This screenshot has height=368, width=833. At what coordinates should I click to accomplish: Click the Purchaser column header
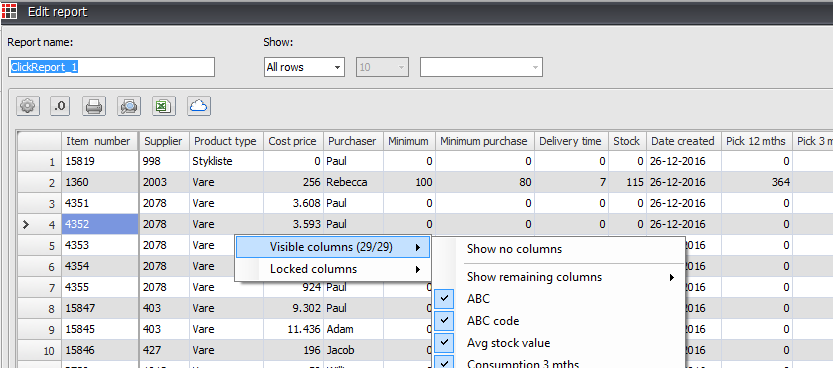[353, 141]
